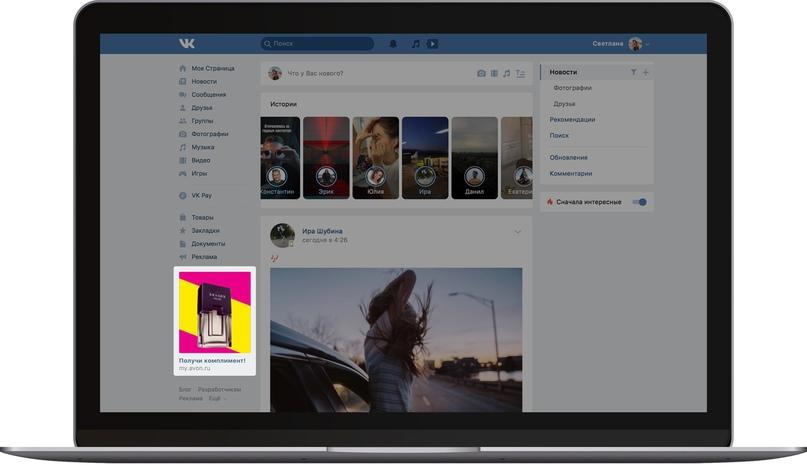The image size is (807, 473).
Task: Click Ира Шубина's post avatar
Action: tap(282, 235)
